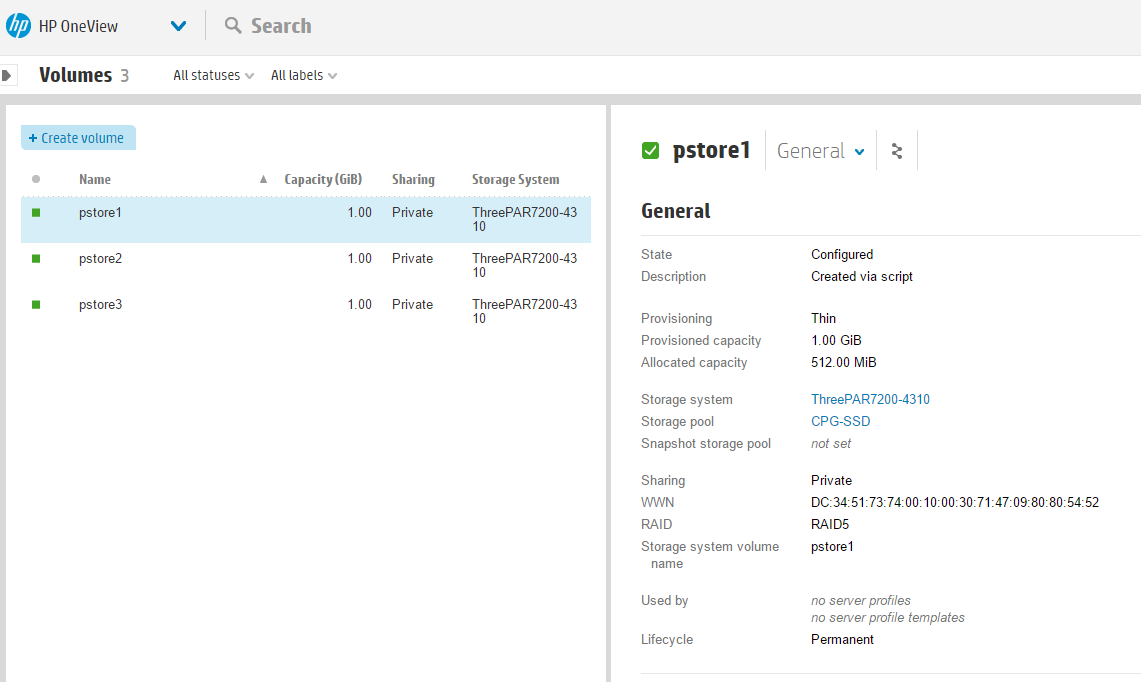The width and height of the screenshot is (1141, 682).
Task: Open the CPG-SSD storage pool link
Action: [x=840, y=421]
